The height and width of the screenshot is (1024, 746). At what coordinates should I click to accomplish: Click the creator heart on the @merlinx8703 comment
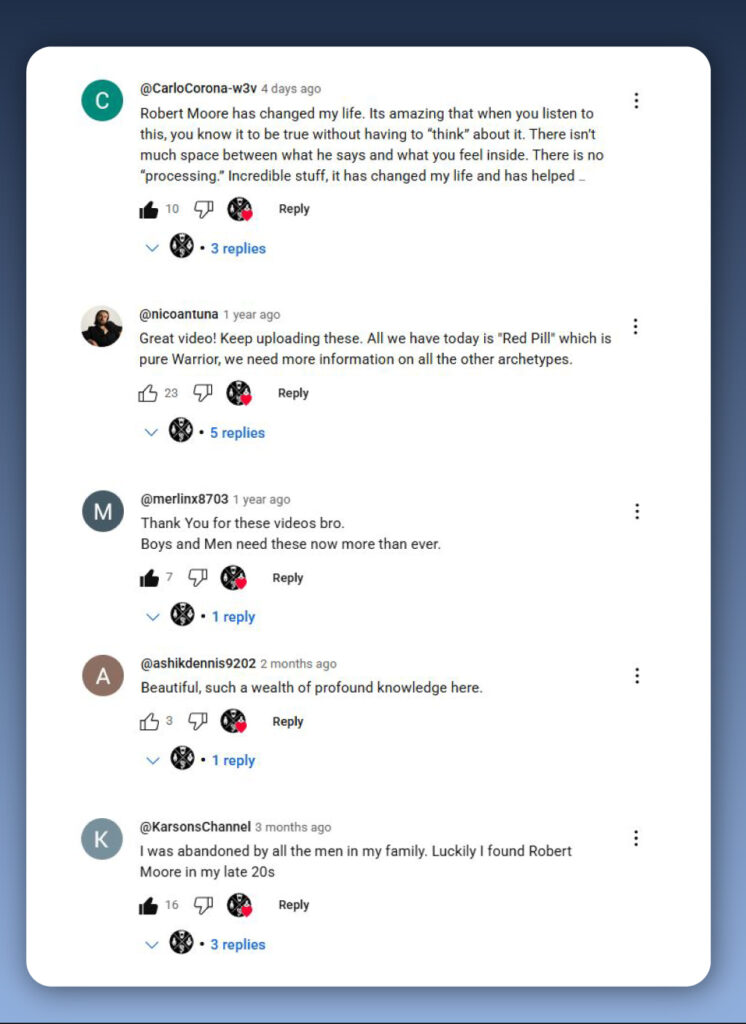[x=233, y=578]
